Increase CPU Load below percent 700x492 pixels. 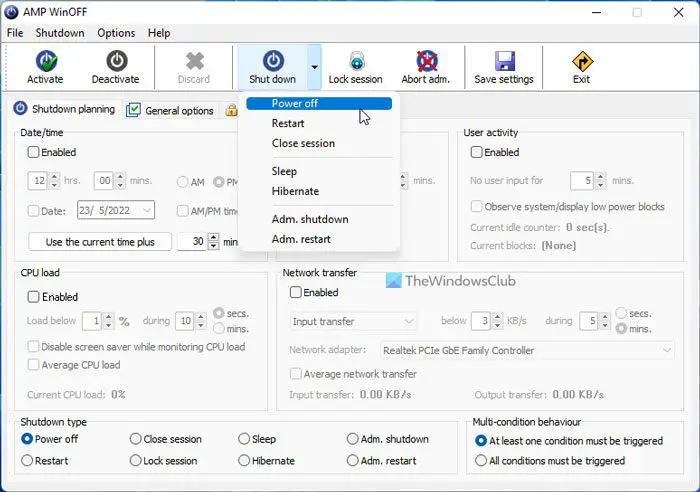tap(108, 317)
